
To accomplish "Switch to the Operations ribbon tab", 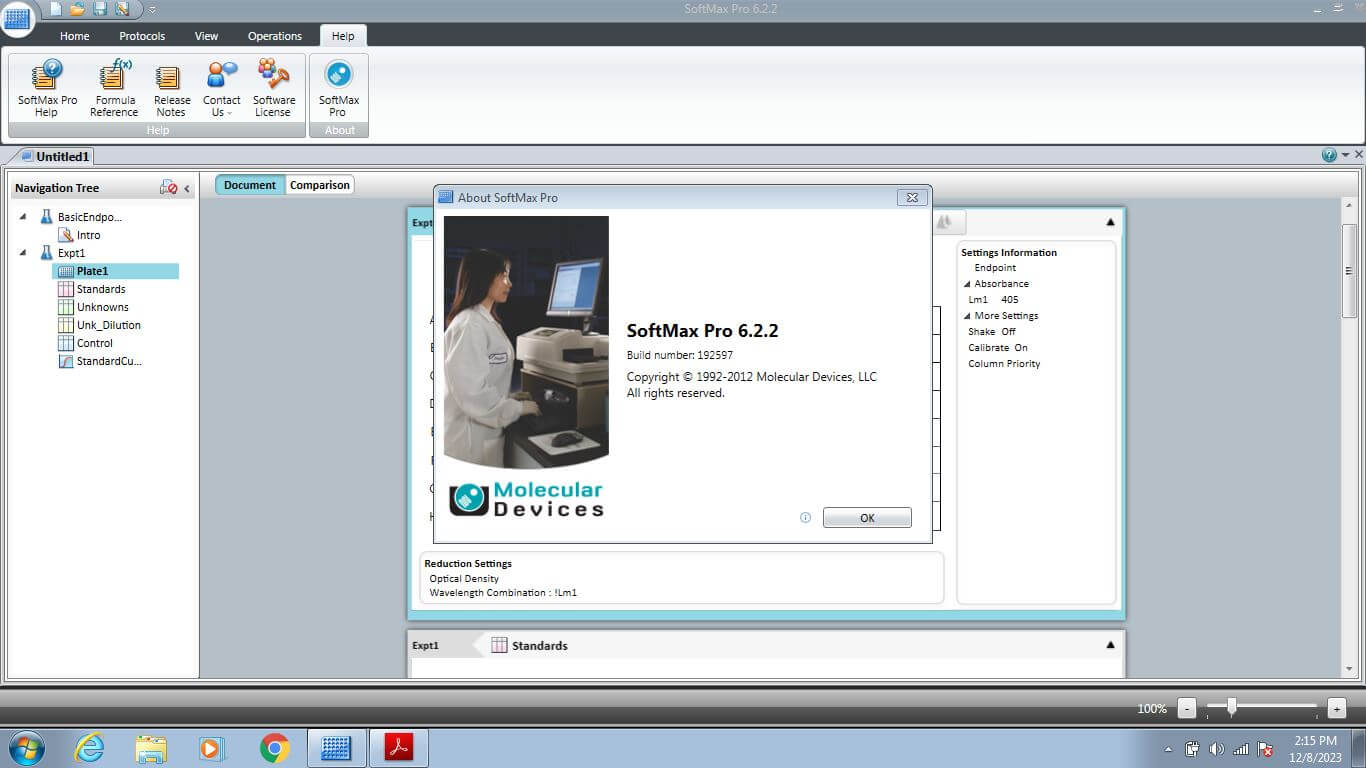I will (x=274, y=36).
